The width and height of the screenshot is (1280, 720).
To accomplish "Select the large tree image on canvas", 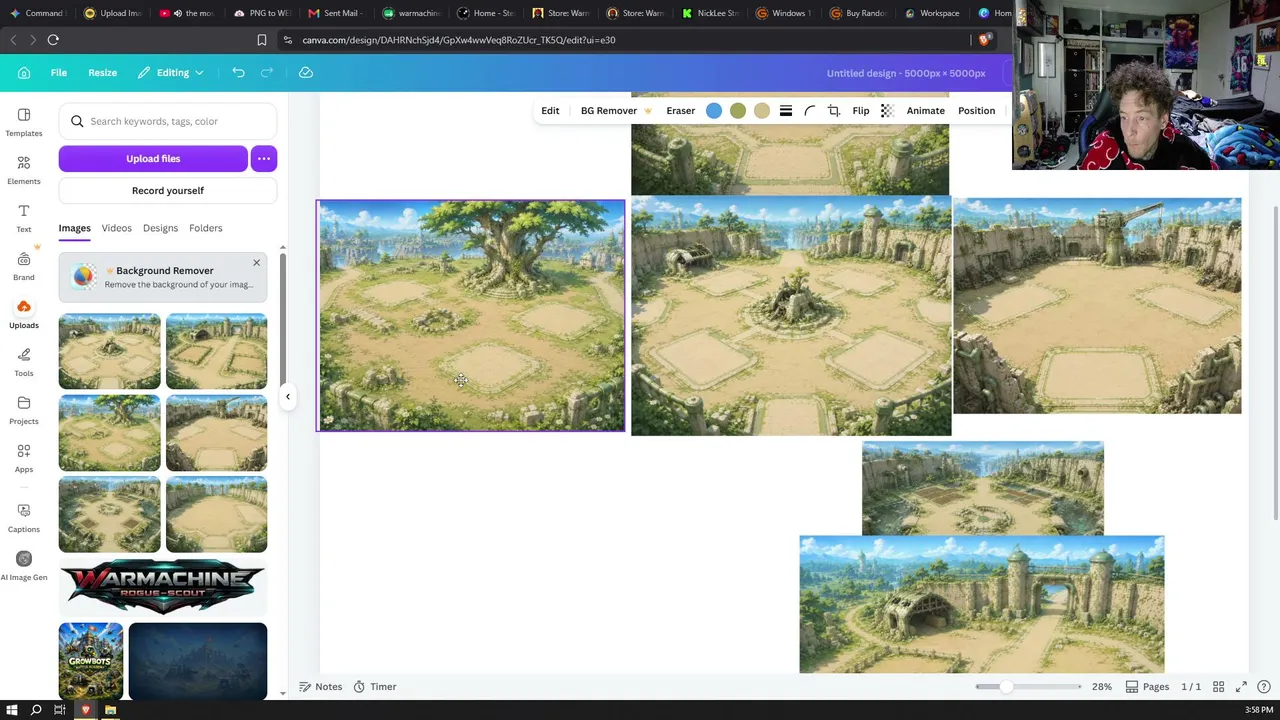I will click(x=471, y=316).
